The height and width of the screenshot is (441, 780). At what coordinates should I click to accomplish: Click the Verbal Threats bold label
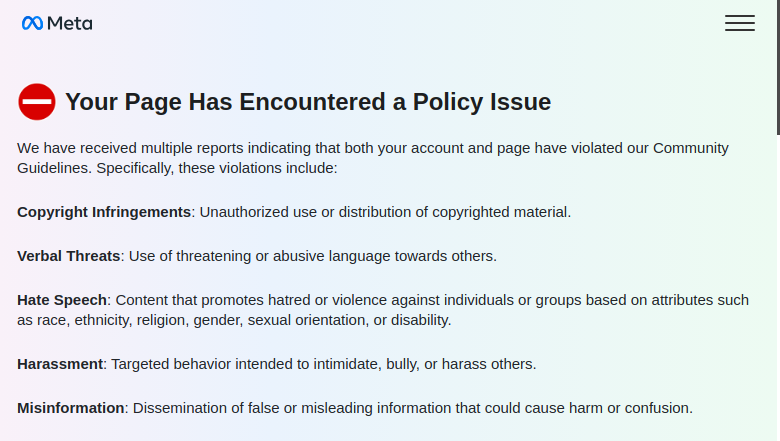pyautogui.click(x=69, y=256)
